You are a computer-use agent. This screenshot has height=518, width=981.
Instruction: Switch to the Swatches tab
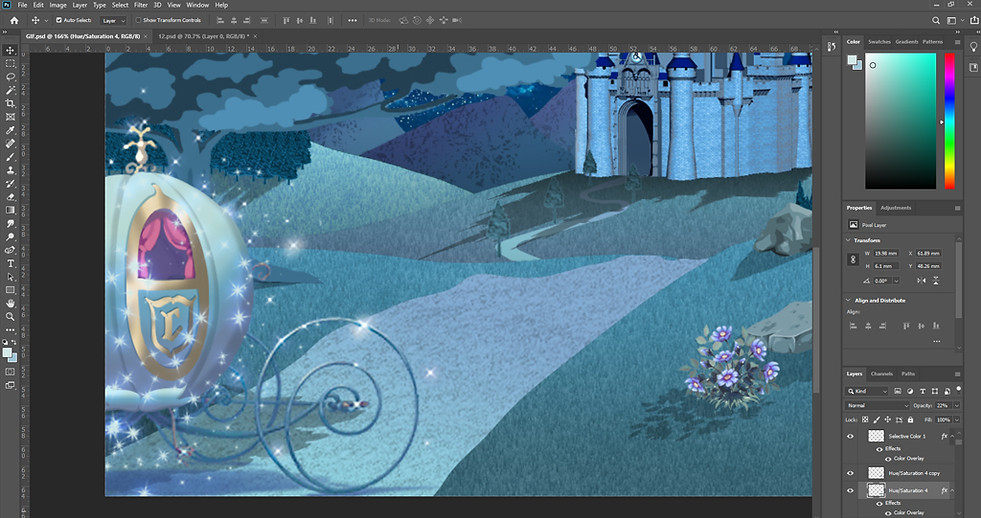(x=879, y=42)
